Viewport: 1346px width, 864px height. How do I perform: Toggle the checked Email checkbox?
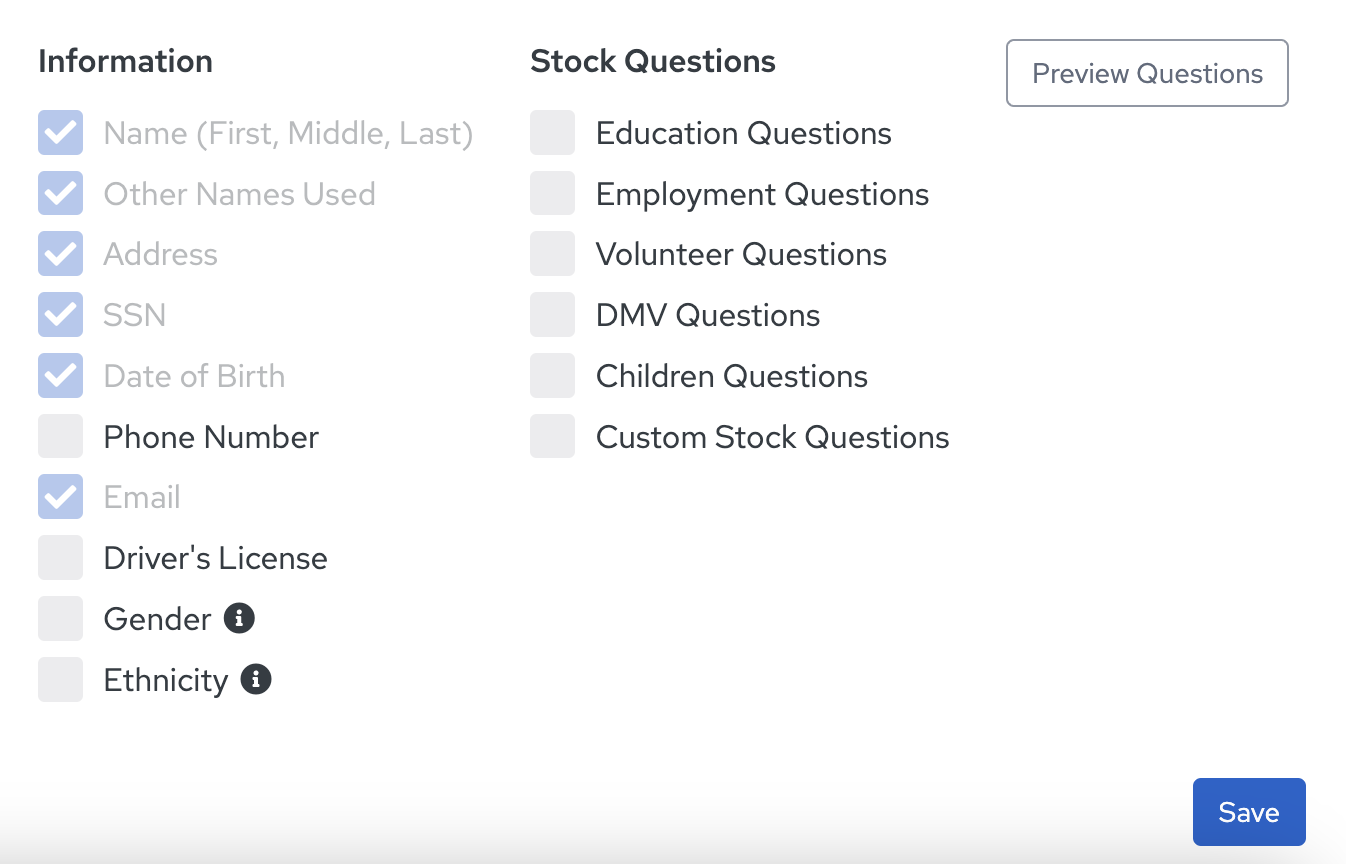[x=61, y=497]
